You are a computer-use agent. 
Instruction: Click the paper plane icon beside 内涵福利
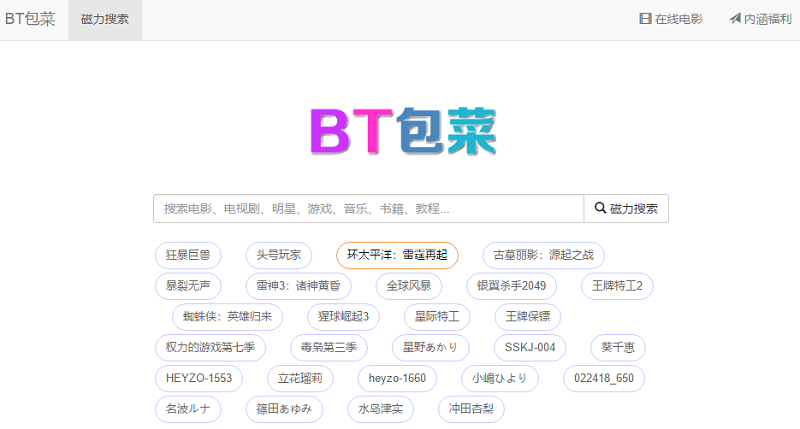tap(735, 19)
